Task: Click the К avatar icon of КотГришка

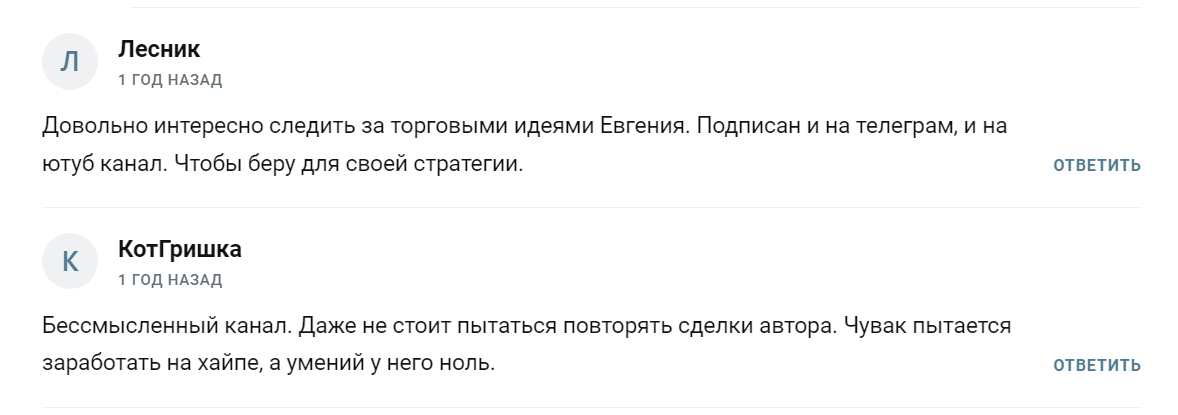Action: pyautogui.click(x=69, y=262)
